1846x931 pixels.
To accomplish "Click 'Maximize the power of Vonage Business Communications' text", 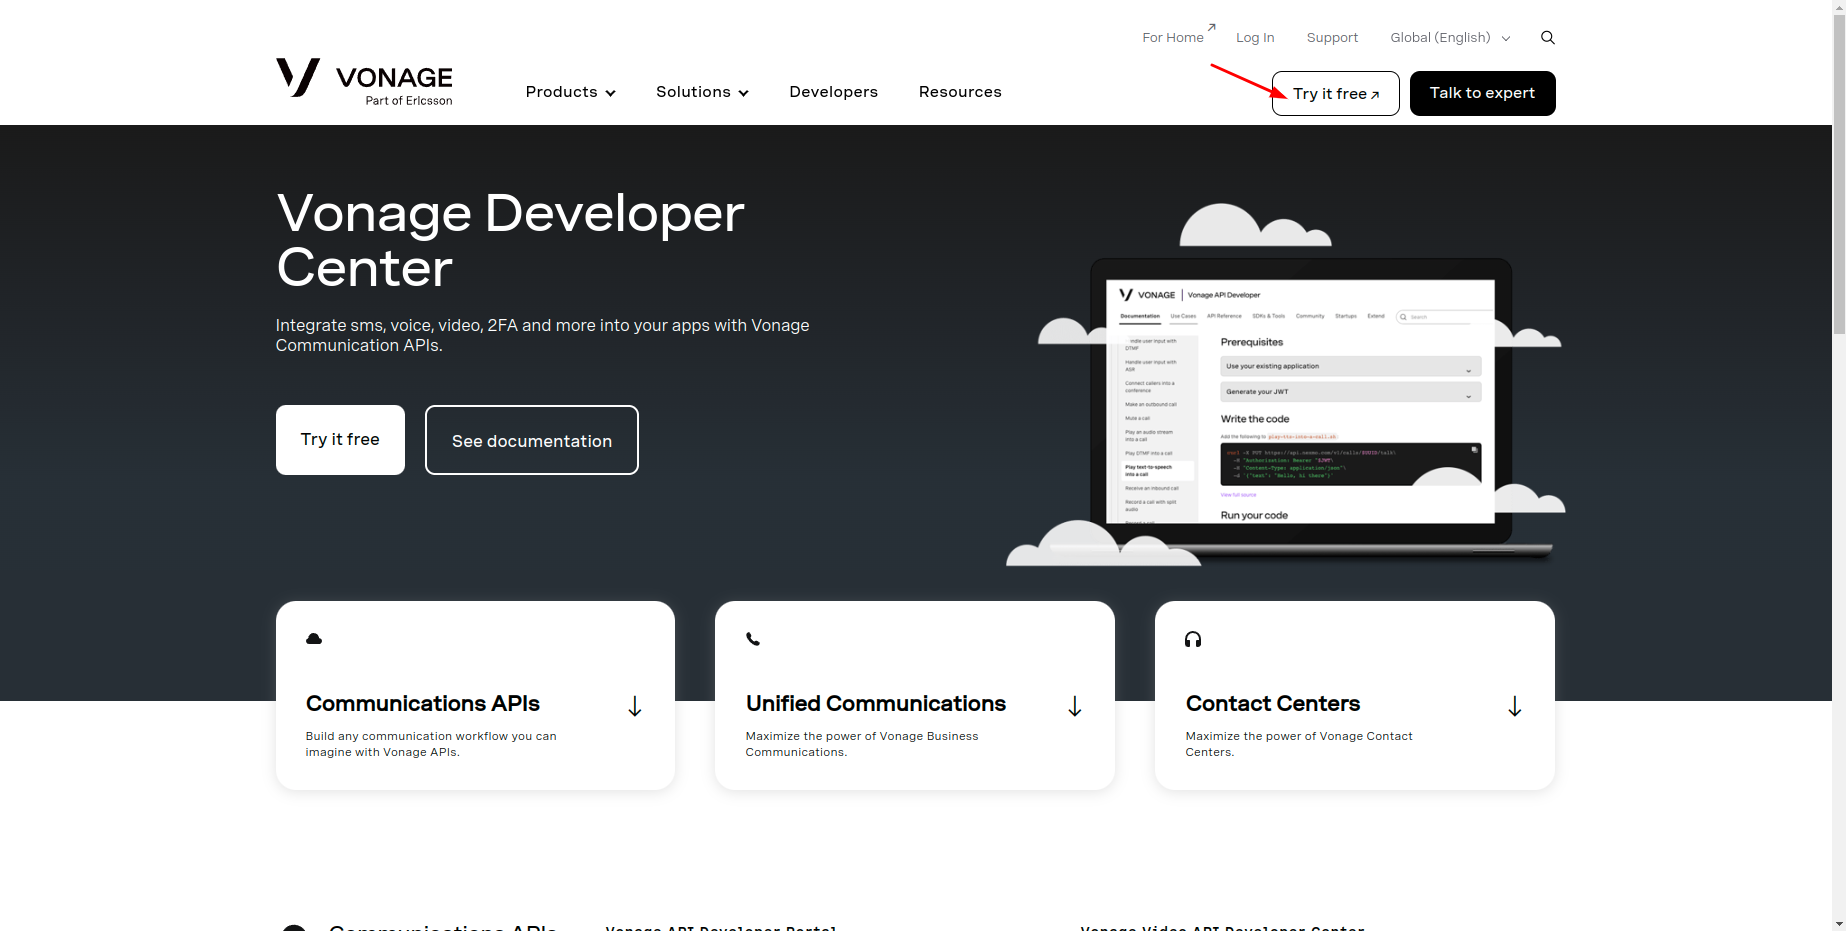I will click(x=862, y=744).
